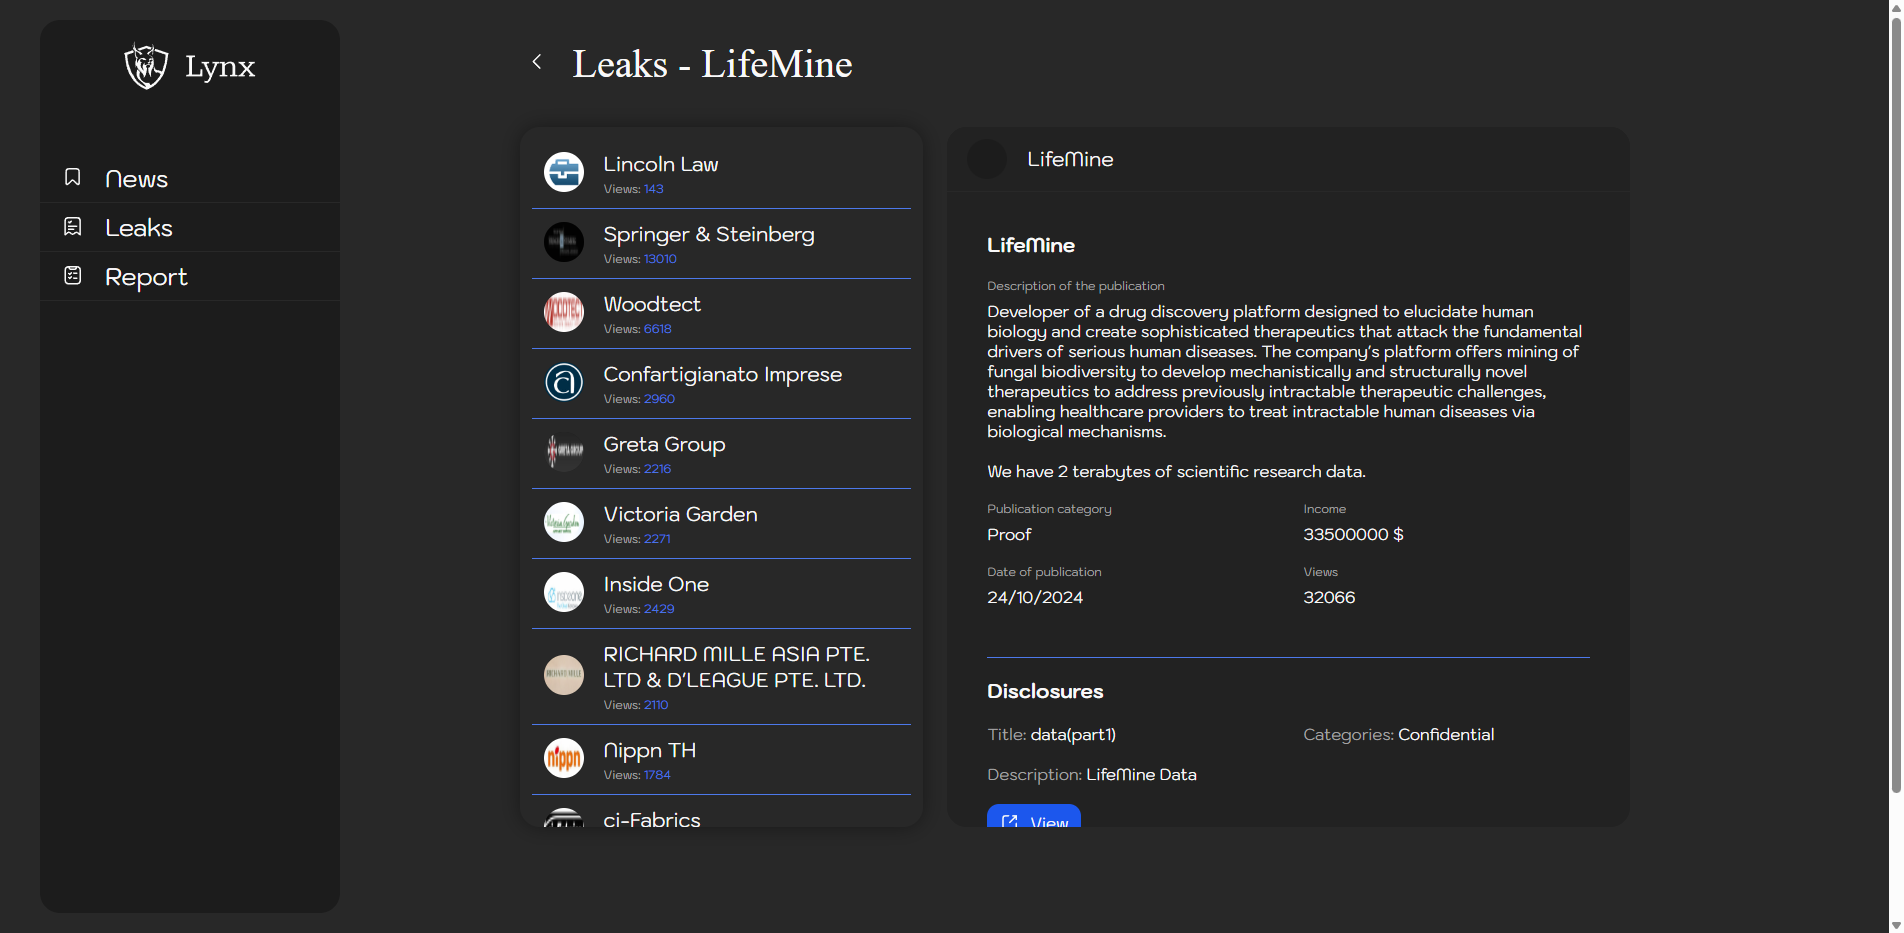The width and height of the screenshot is (1904, 933).
Task: Open the News menu item
Action: 137,179
